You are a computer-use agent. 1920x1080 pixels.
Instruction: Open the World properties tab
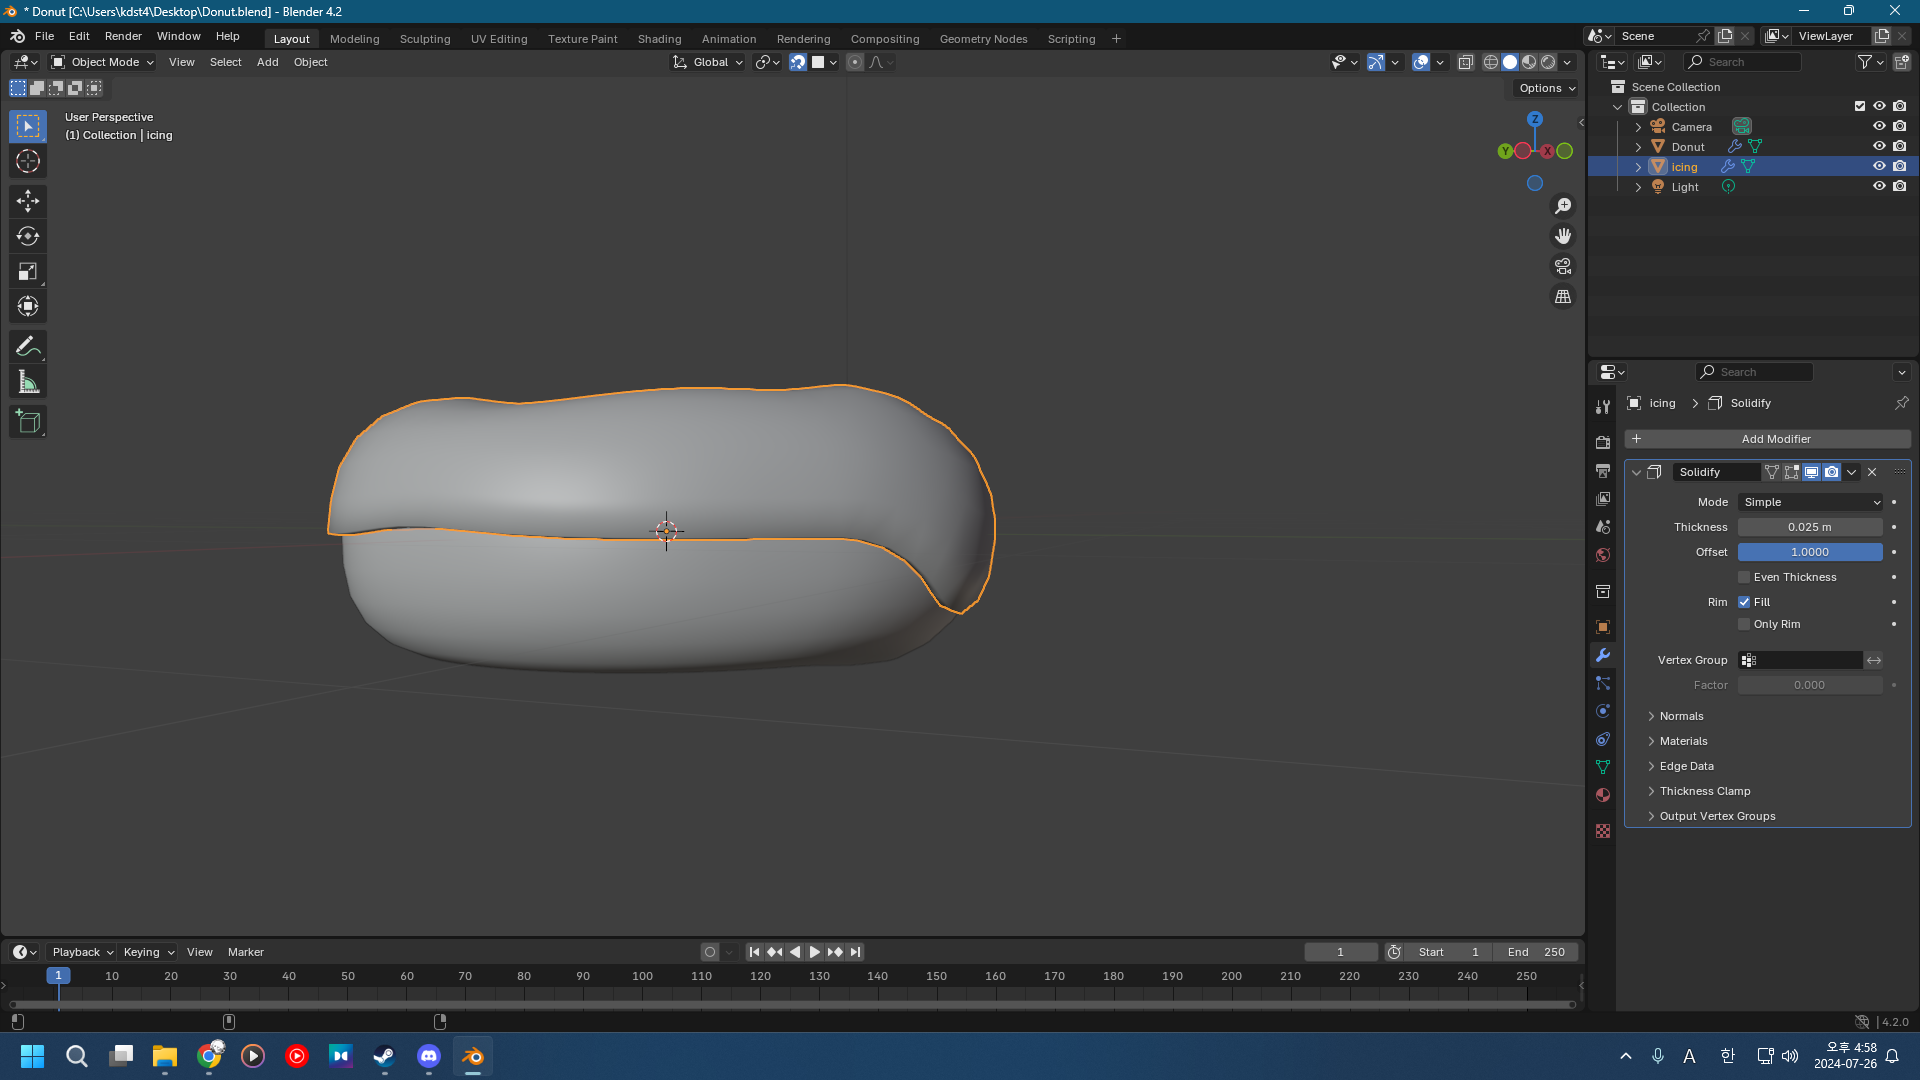1603,555
